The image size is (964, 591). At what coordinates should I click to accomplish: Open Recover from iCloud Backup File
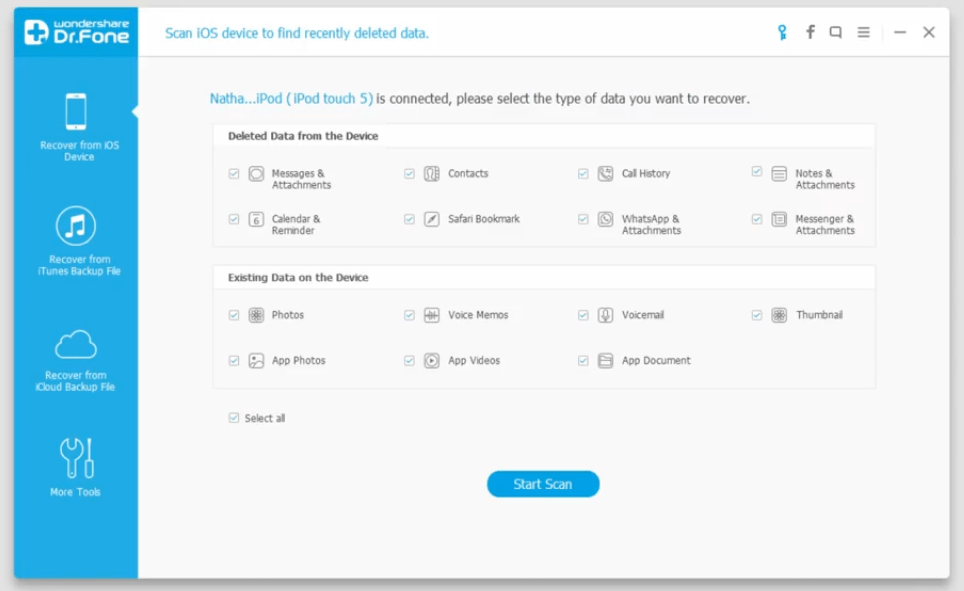click(x=76, y=360)
